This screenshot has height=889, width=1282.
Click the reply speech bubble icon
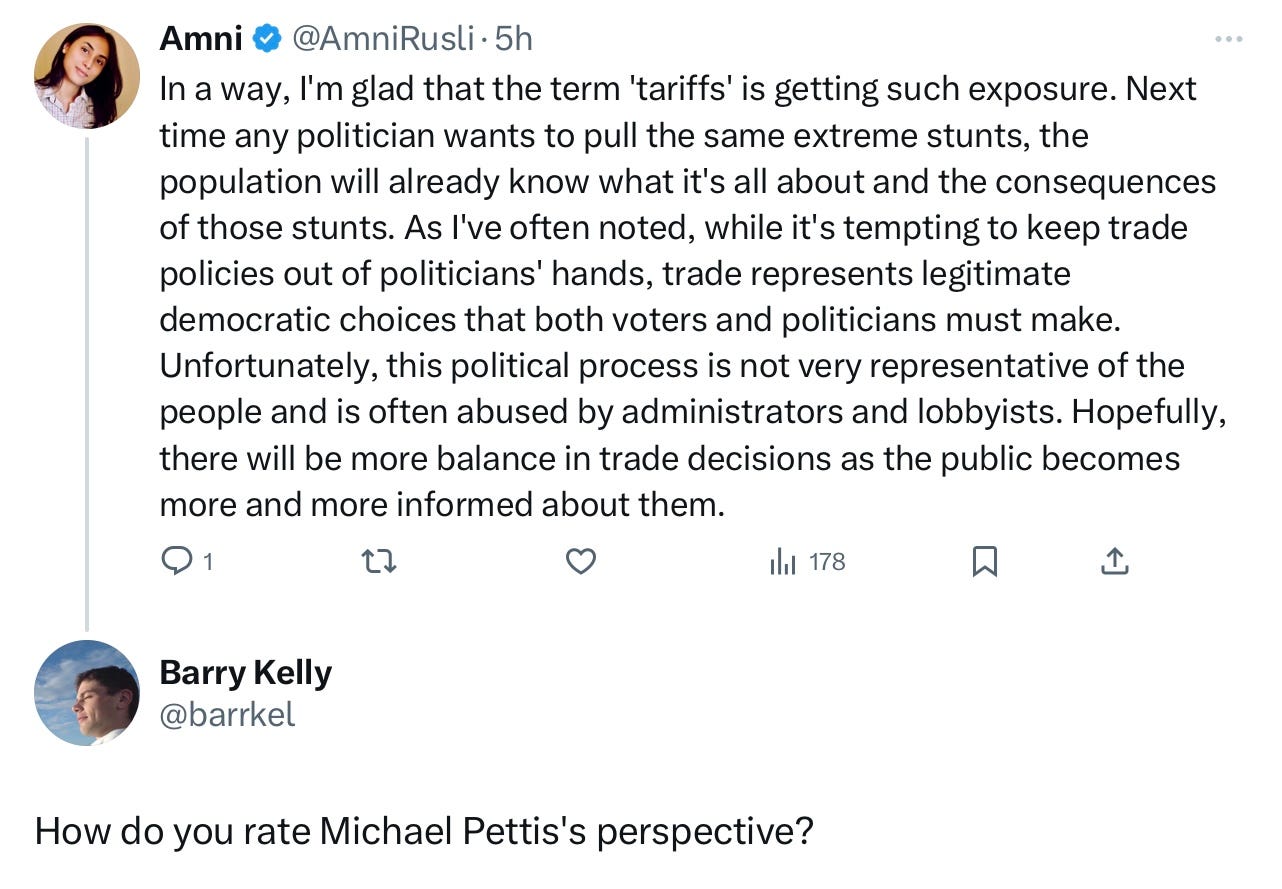point(176,563)
